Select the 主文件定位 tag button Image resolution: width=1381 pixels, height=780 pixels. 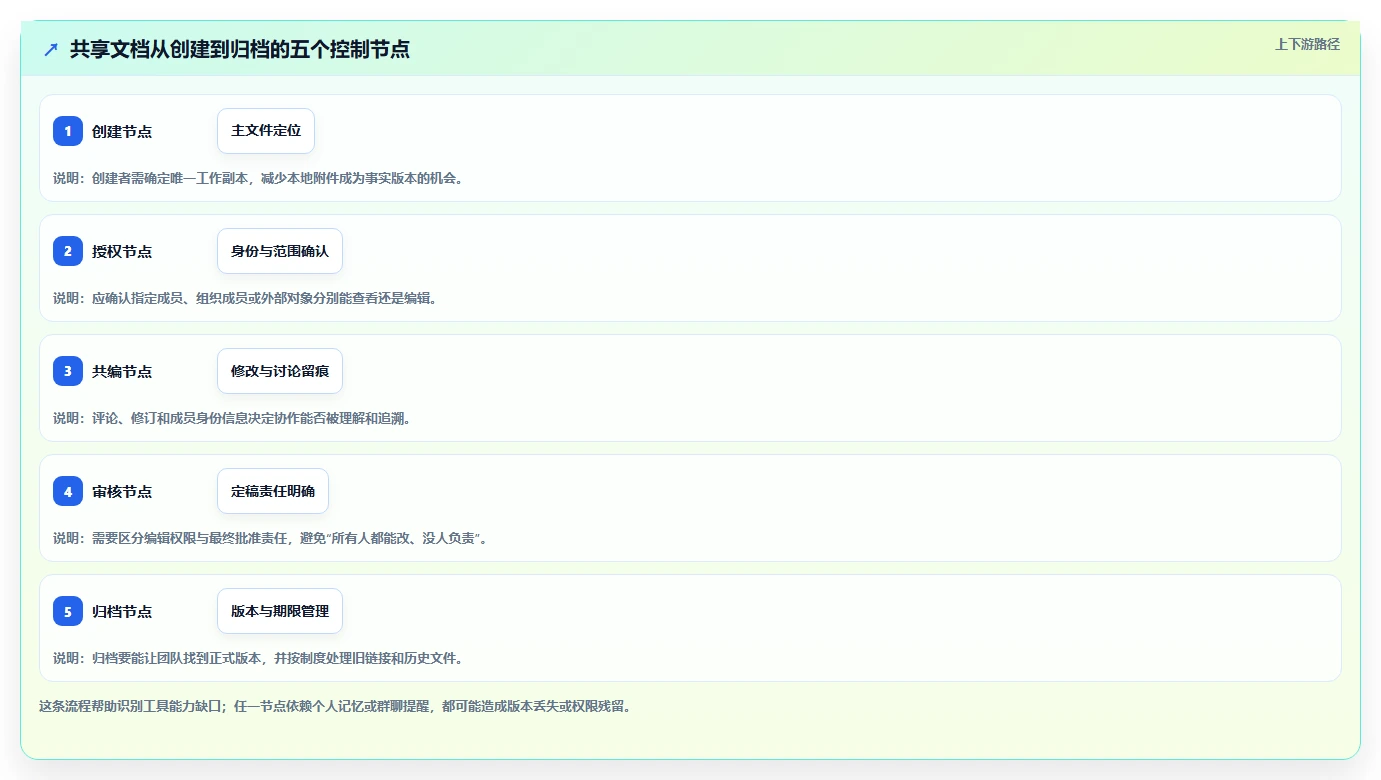coord(266,131)
